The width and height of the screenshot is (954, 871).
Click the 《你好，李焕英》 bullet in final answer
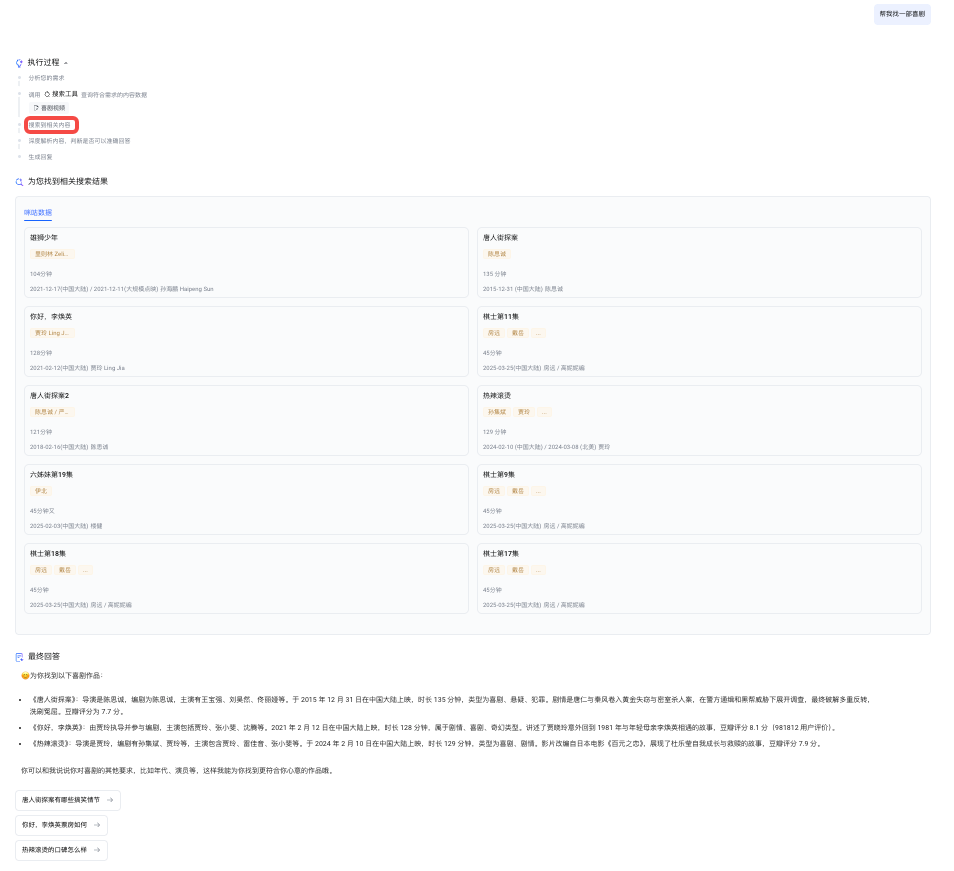pos(435,727)
